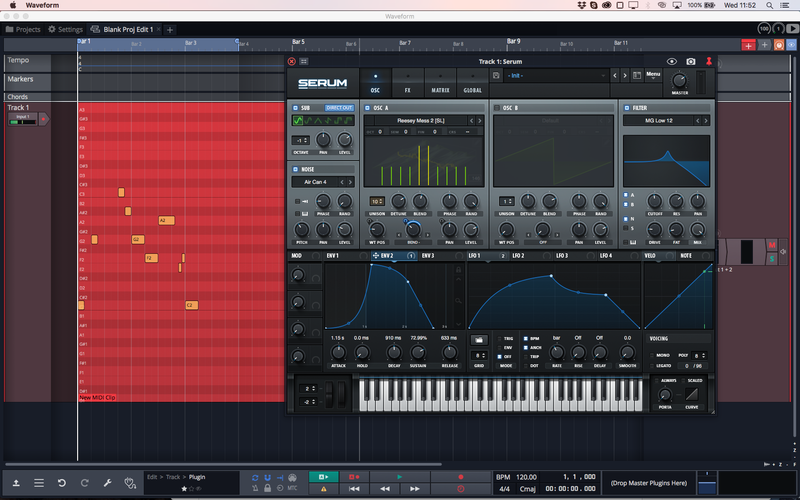
Task: Click the undo arrow icon
Action: (x=62, y=483)
